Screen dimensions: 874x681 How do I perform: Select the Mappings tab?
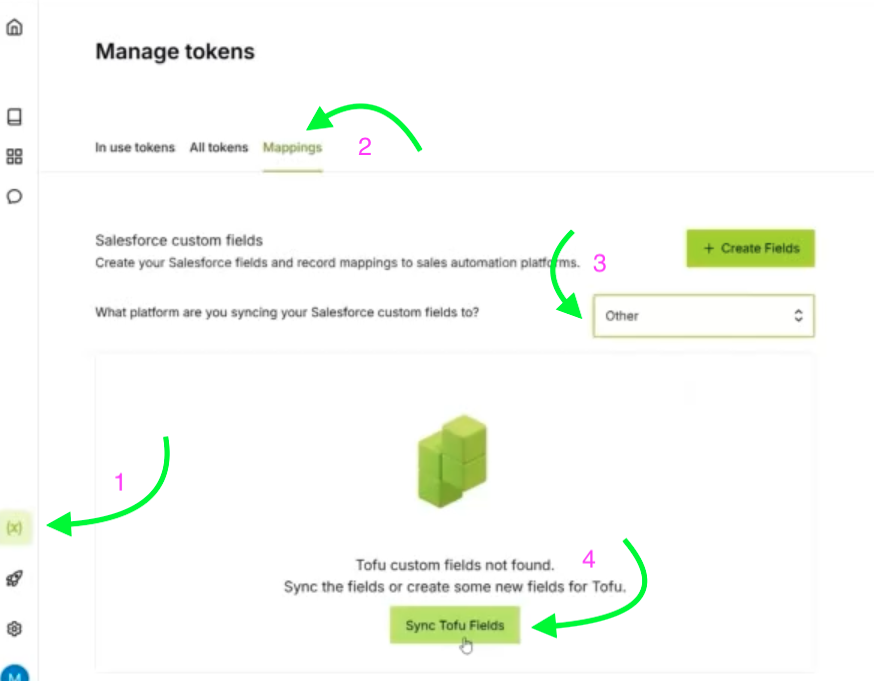[x=292, y=147]
